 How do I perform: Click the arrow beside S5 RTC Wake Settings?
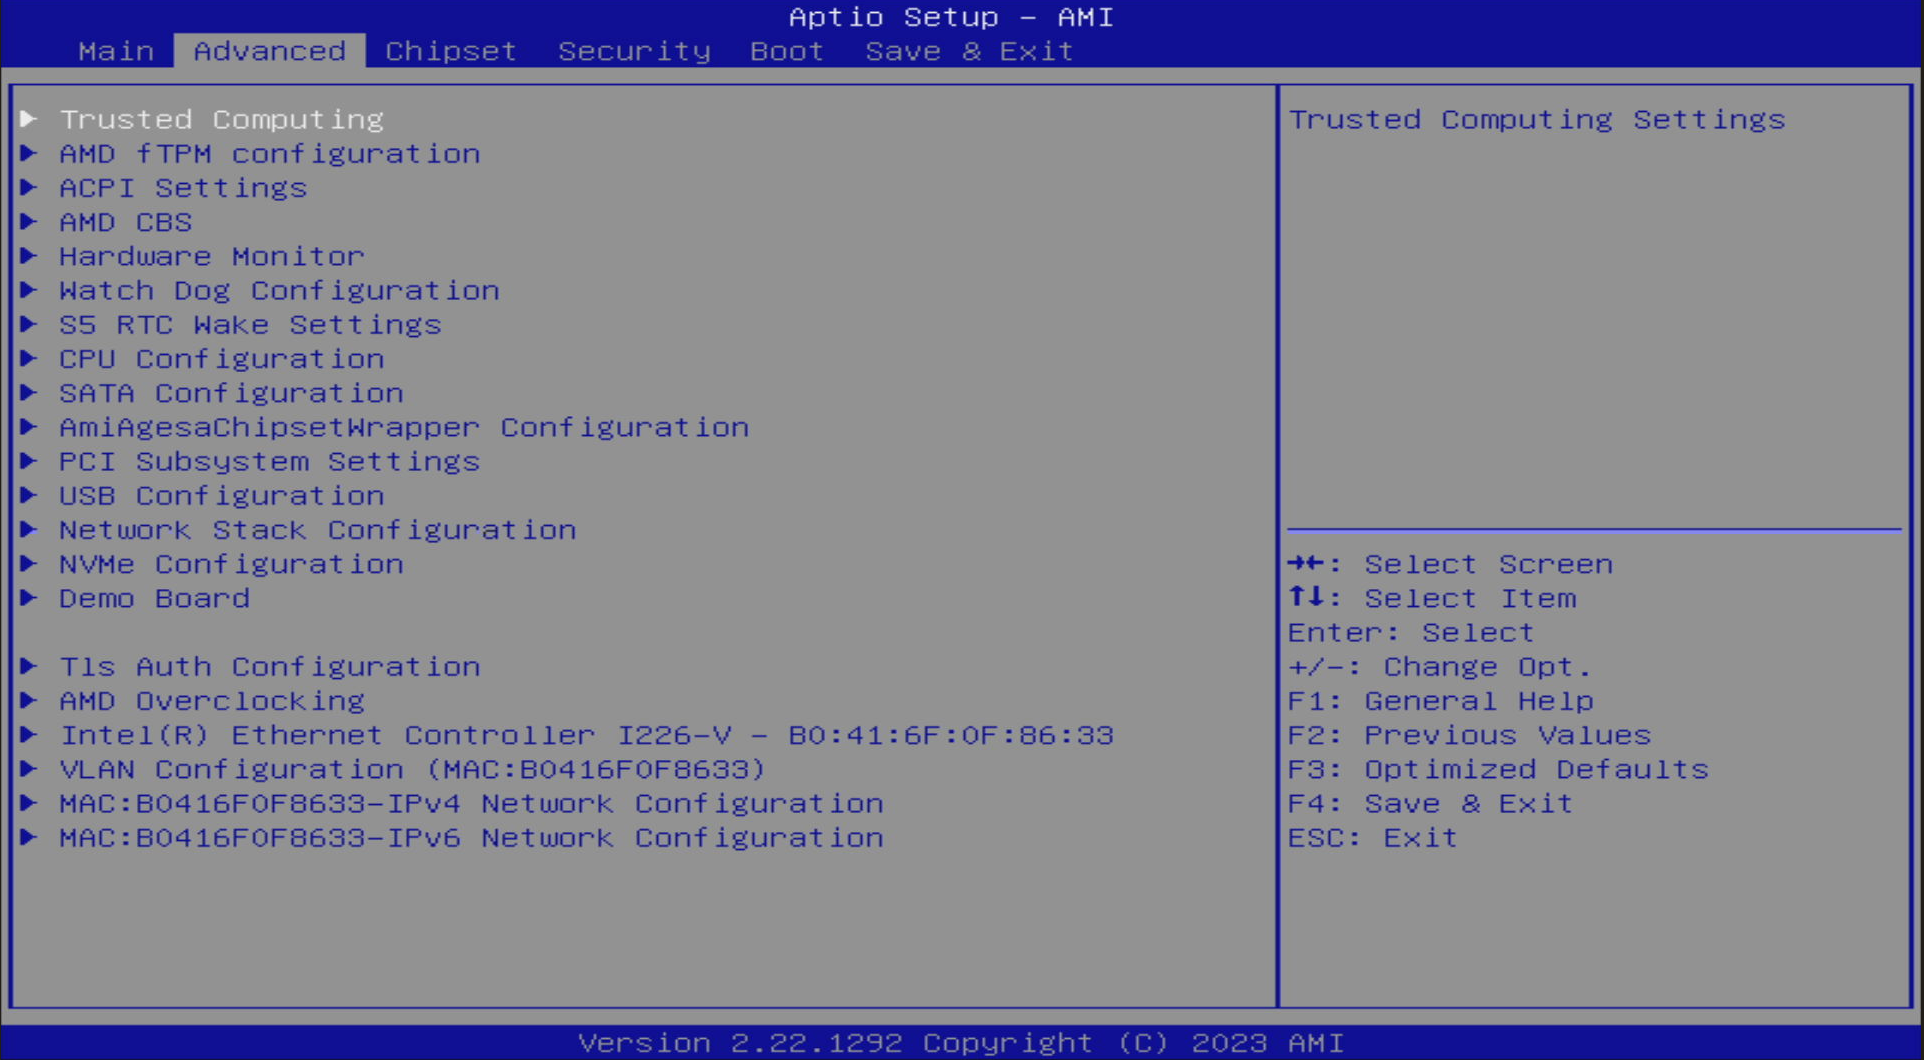click(x=29, y=324)
